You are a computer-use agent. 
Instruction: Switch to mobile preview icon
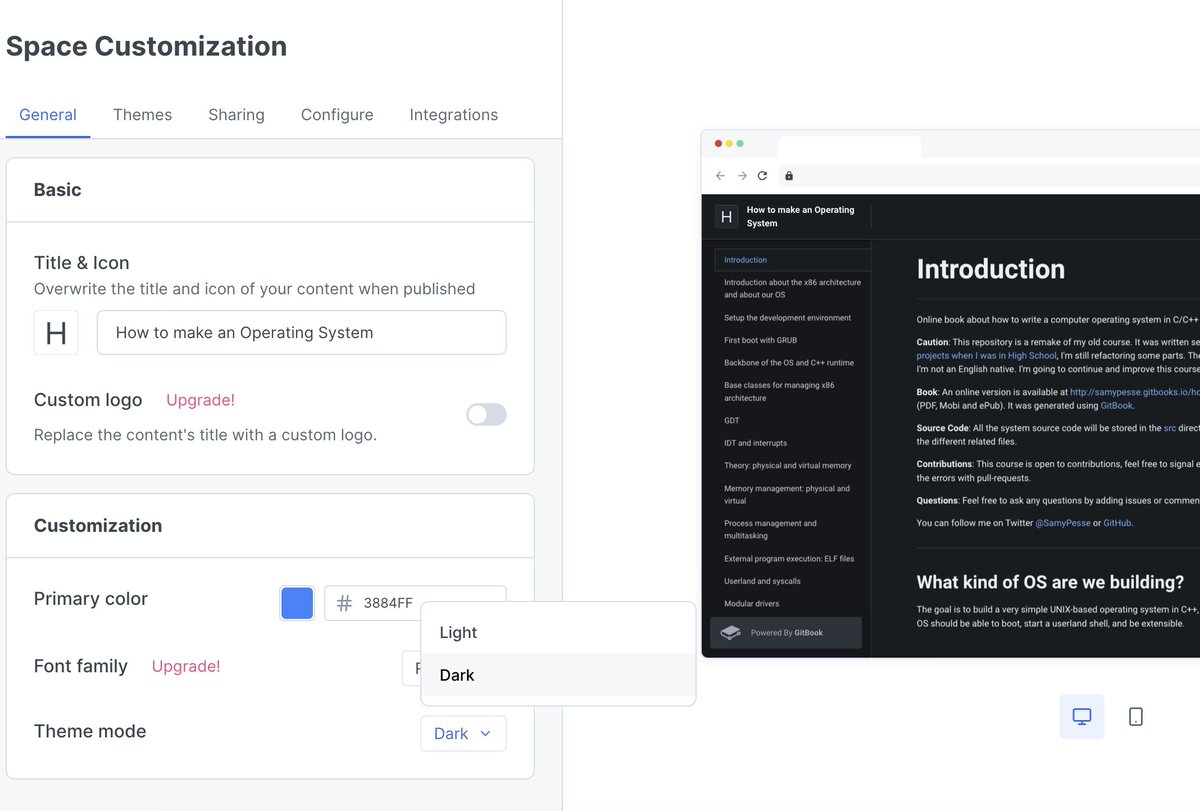1136,716
